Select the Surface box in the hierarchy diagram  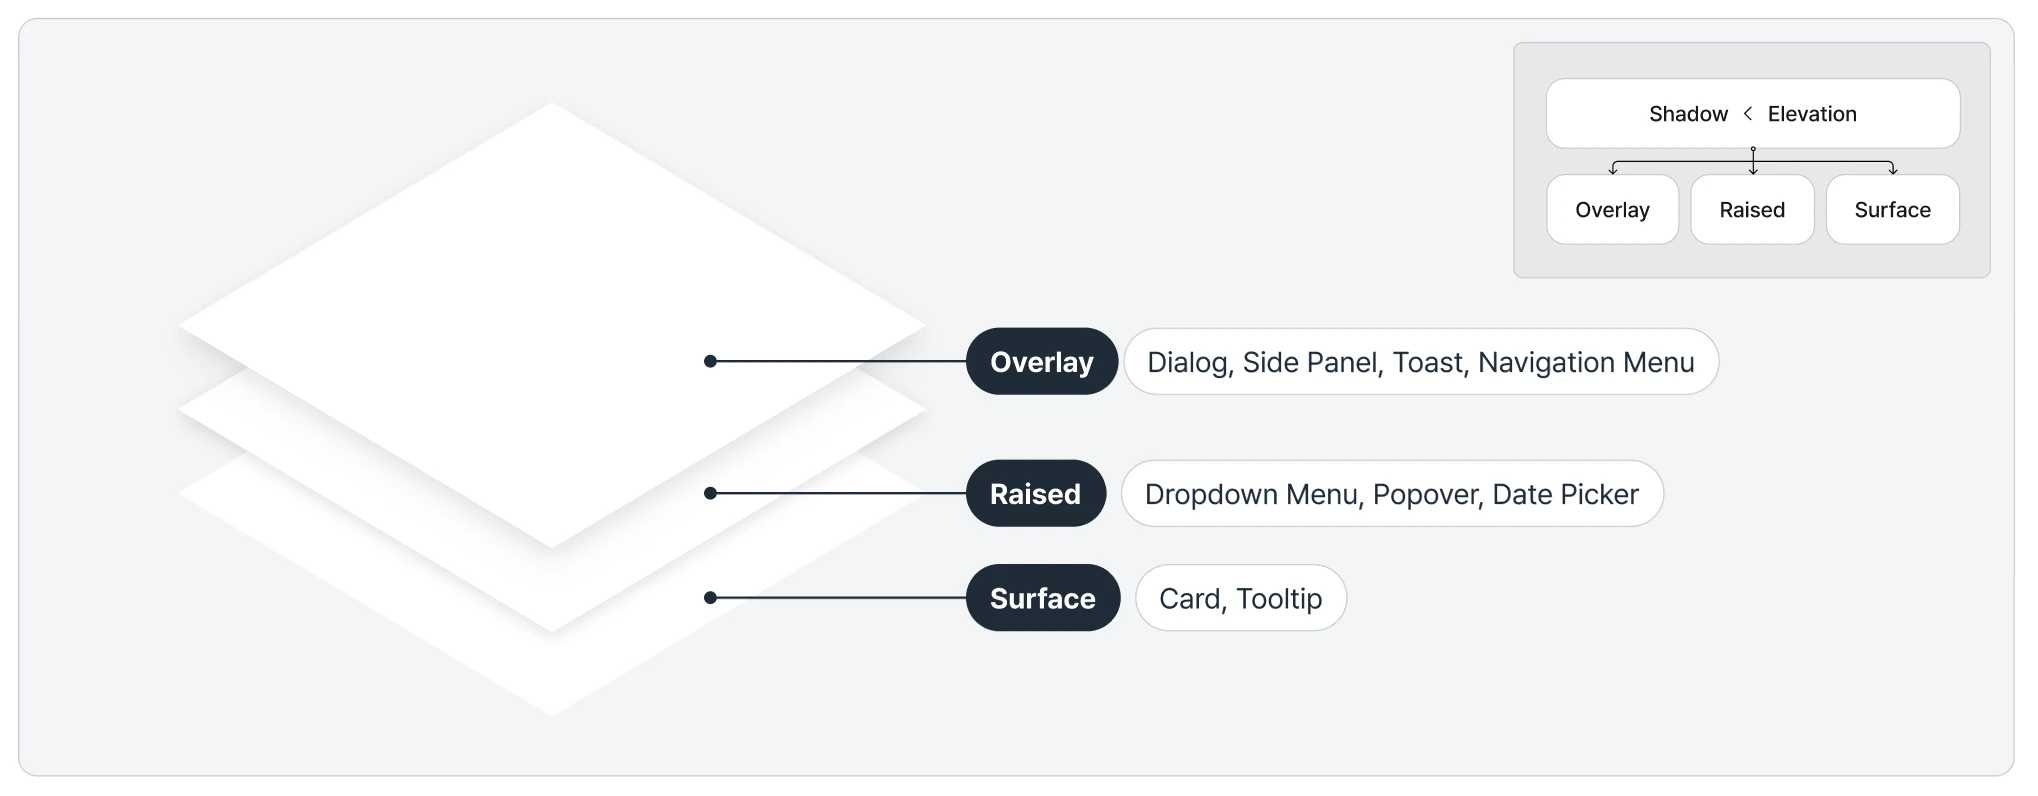tap(1892, 210)
